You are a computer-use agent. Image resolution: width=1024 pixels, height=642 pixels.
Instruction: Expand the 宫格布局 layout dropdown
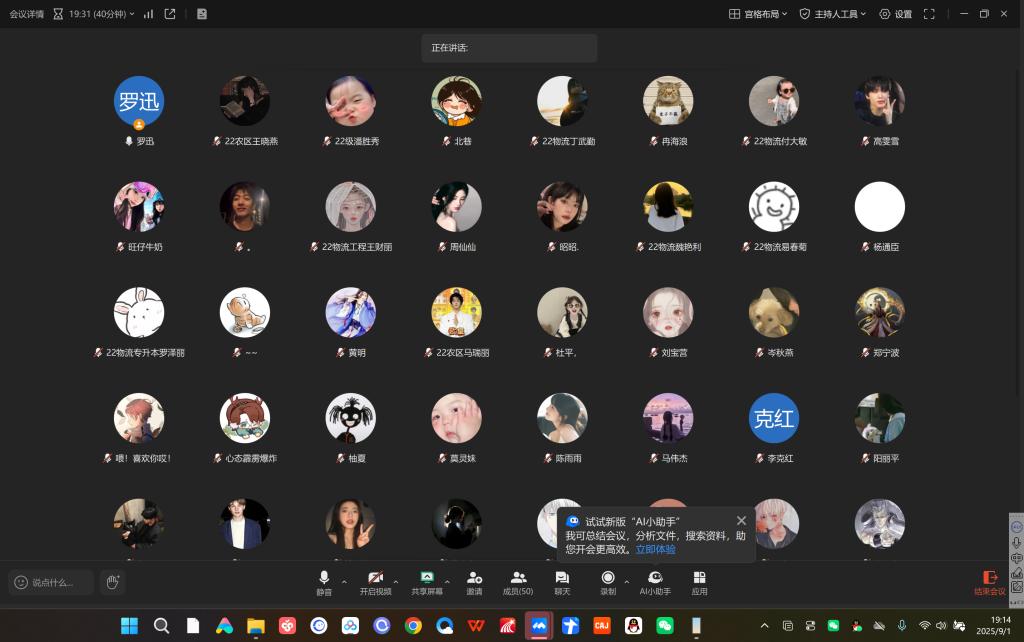tap(760, 14)
